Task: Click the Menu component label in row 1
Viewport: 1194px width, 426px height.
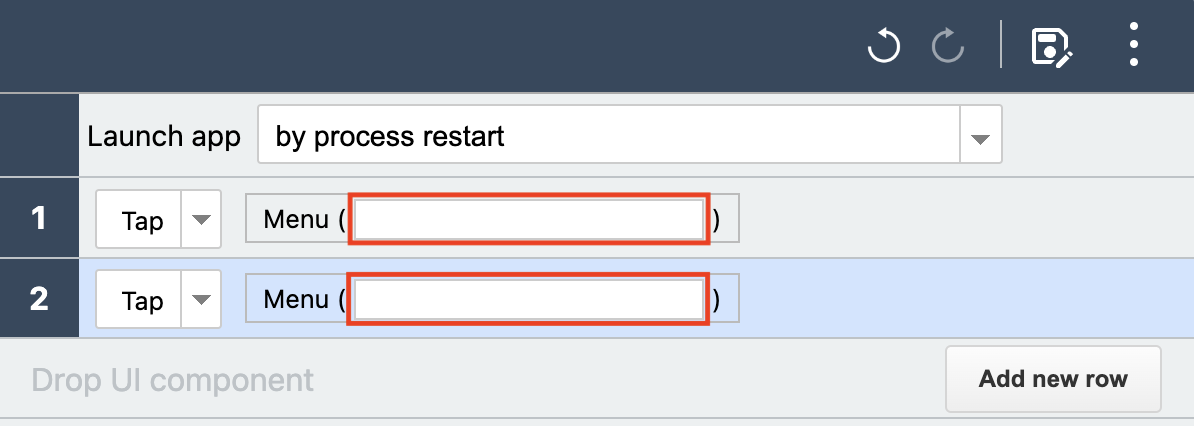Action: [x=296, y=219]
